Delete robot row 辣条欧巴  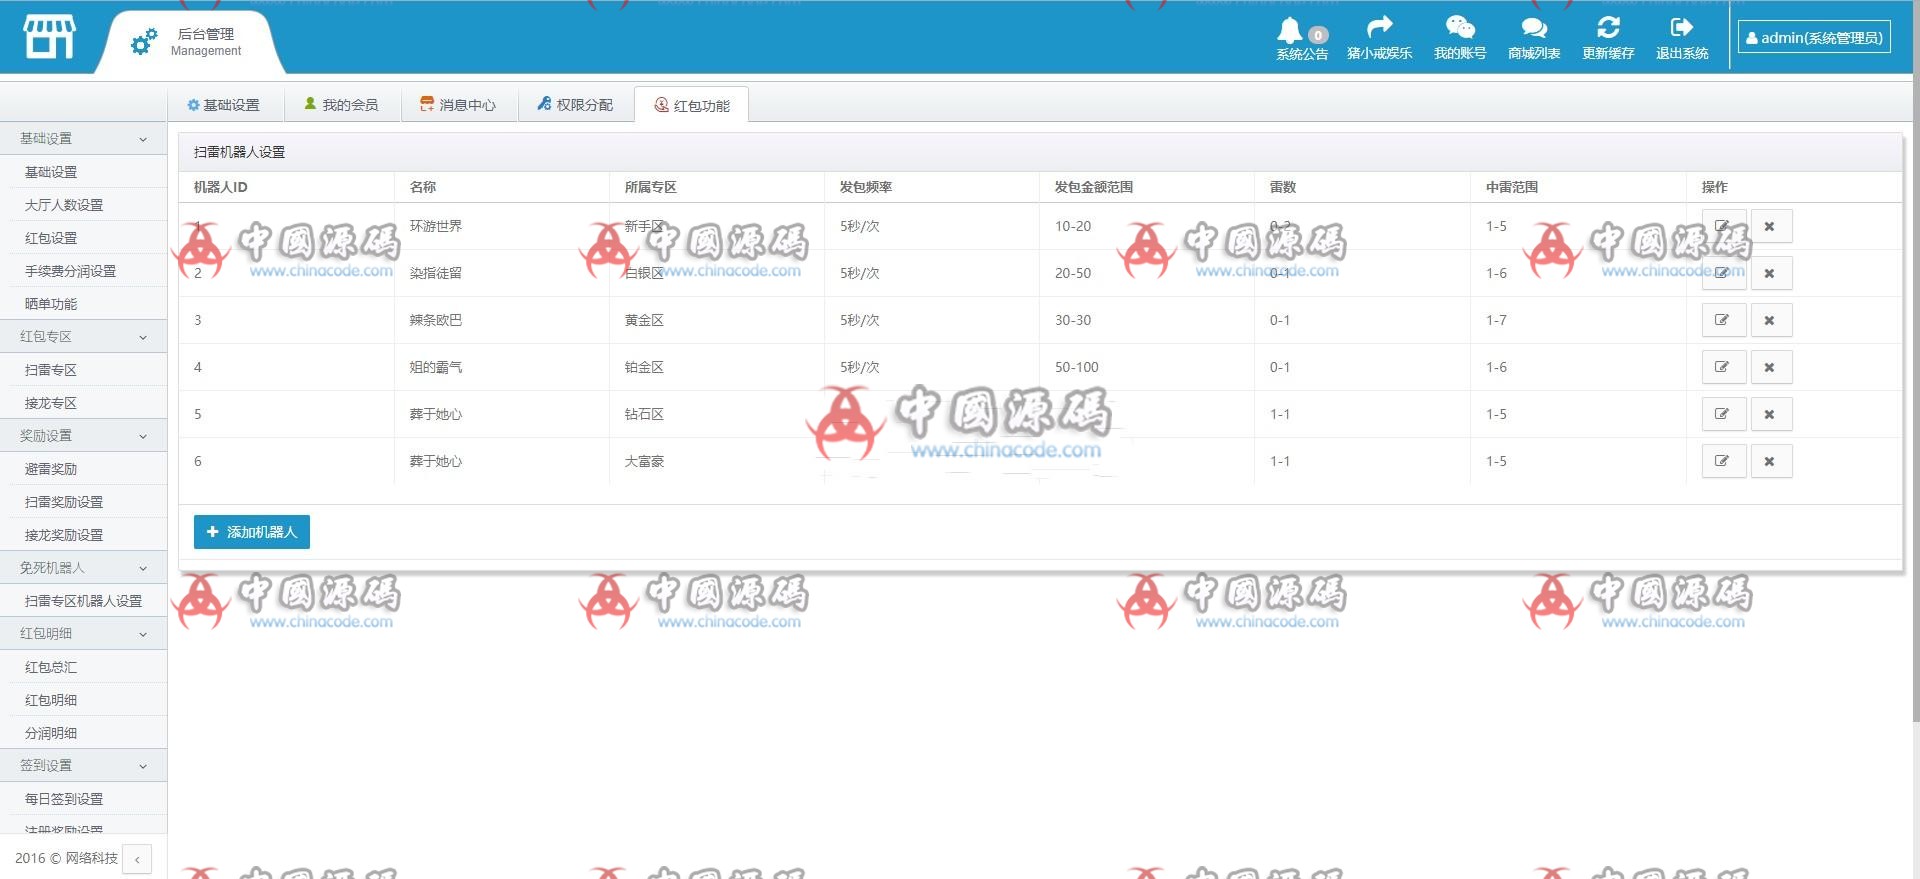pyautogui.click(x=1770, y=320)
